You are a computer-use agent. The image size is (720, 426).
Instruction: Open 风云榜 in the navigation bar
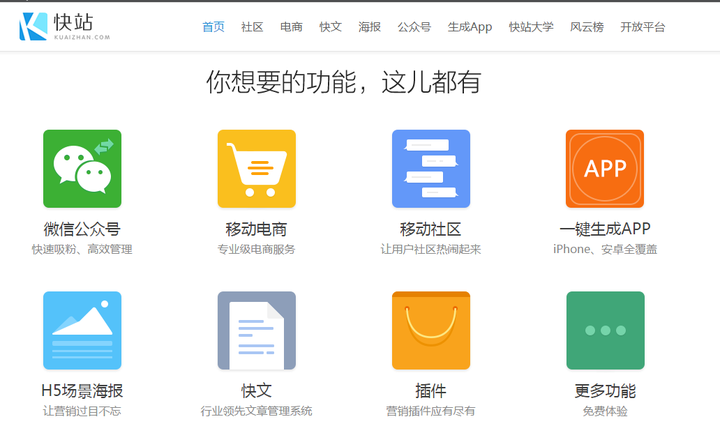click(587, 27)
